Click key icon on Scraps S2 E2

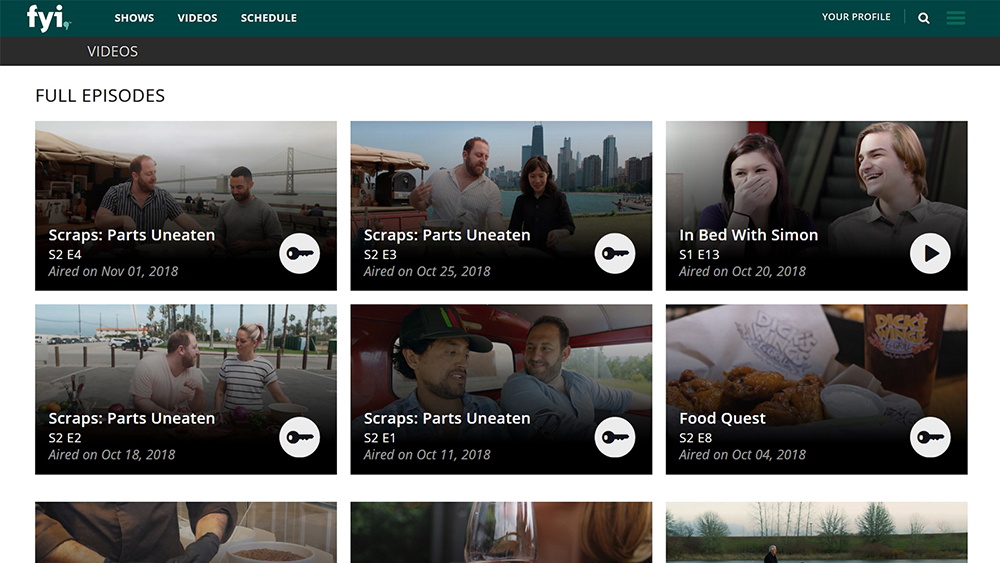pos(299,437)
